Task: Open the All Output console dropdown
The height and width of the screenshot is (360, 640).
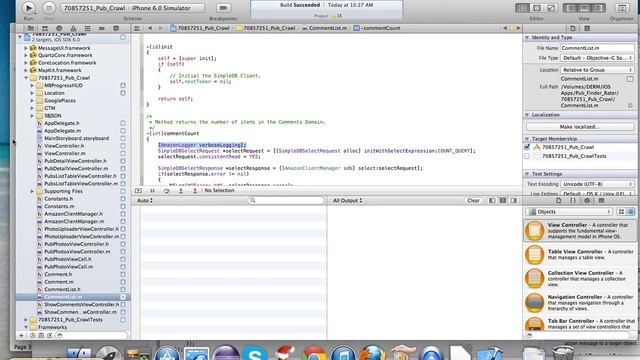Action: click(x=348, y=201)
